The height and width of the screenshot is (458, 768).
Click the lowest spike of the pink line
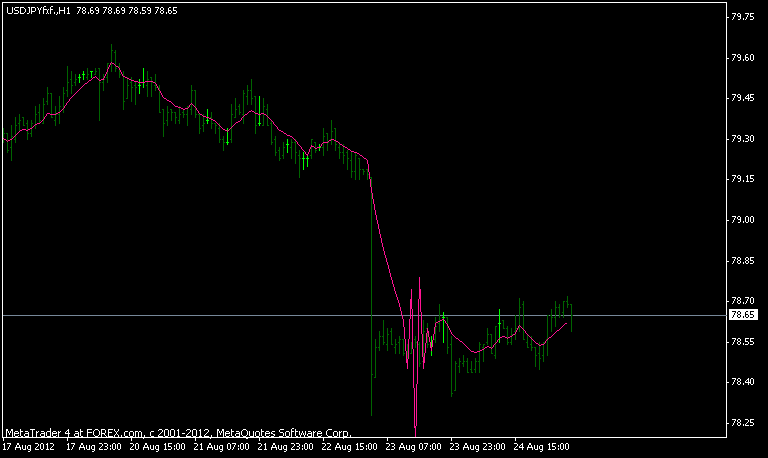pos(415,426)
